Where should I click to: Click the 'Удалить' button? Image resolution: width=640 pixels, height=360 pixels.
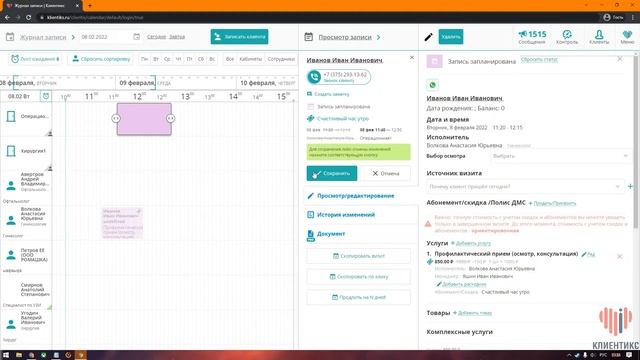[451, 37]
